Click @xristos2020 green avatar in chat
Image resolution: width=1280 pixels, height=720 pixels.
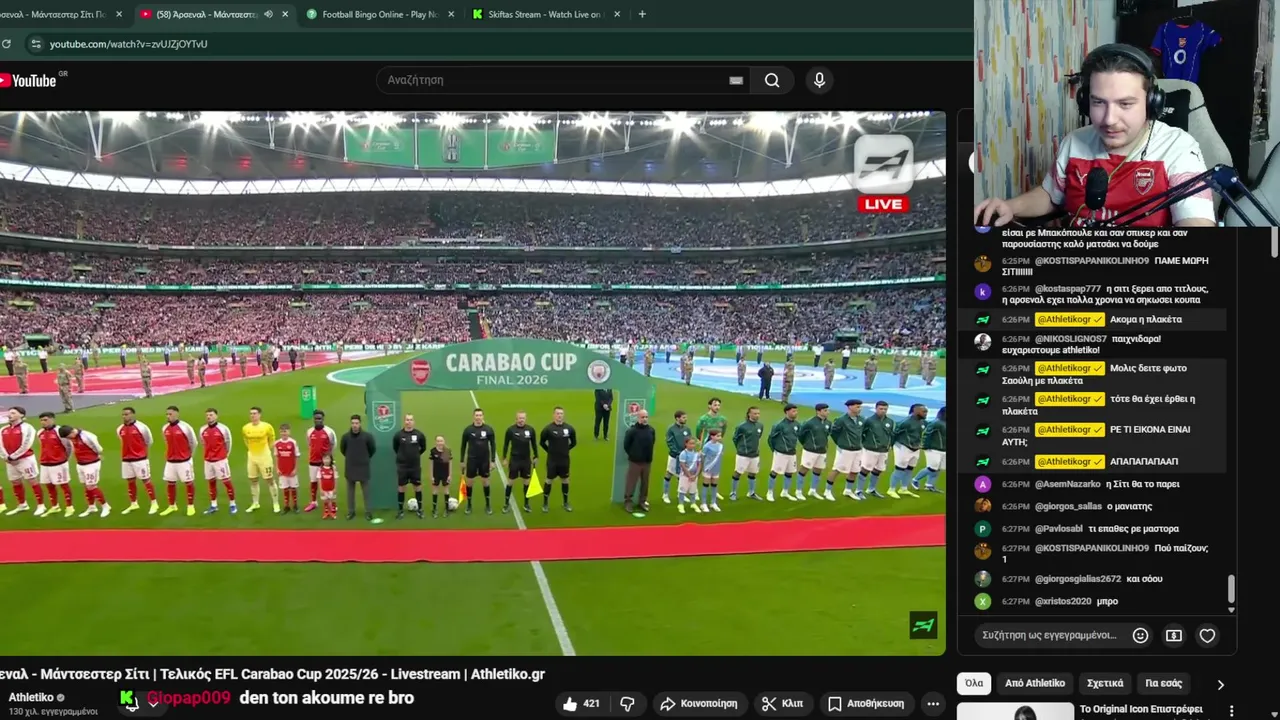point(983,601)
